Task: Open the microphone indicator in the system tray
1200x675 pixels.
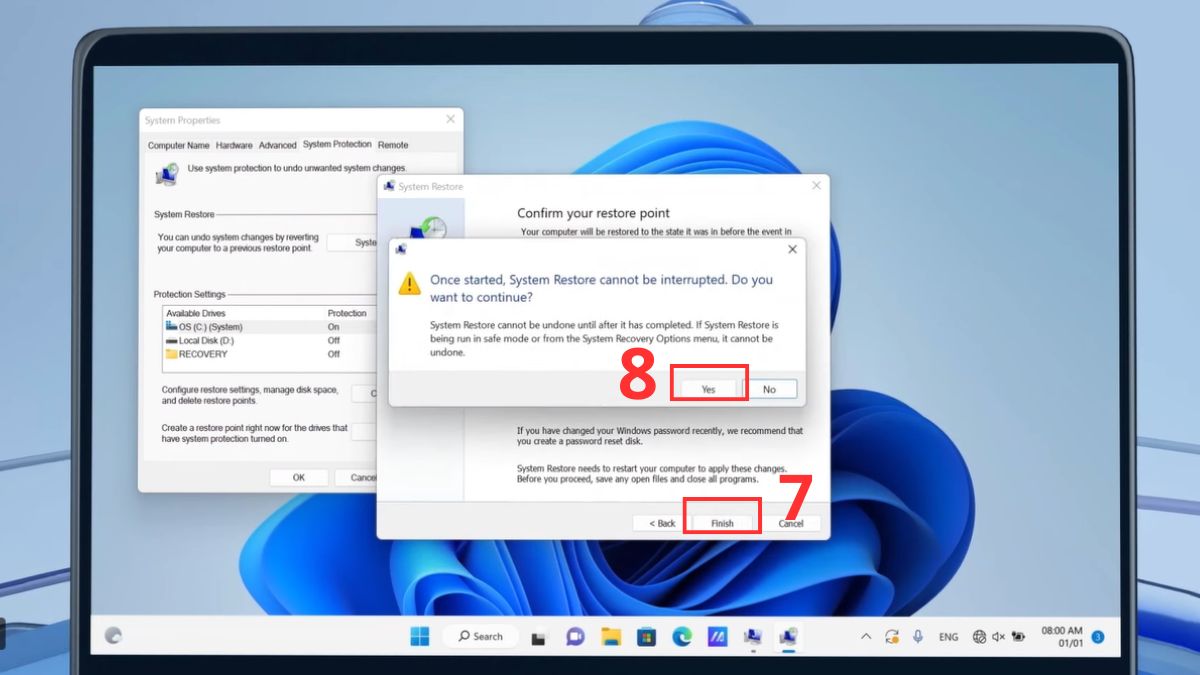Action: pos(917,636)
